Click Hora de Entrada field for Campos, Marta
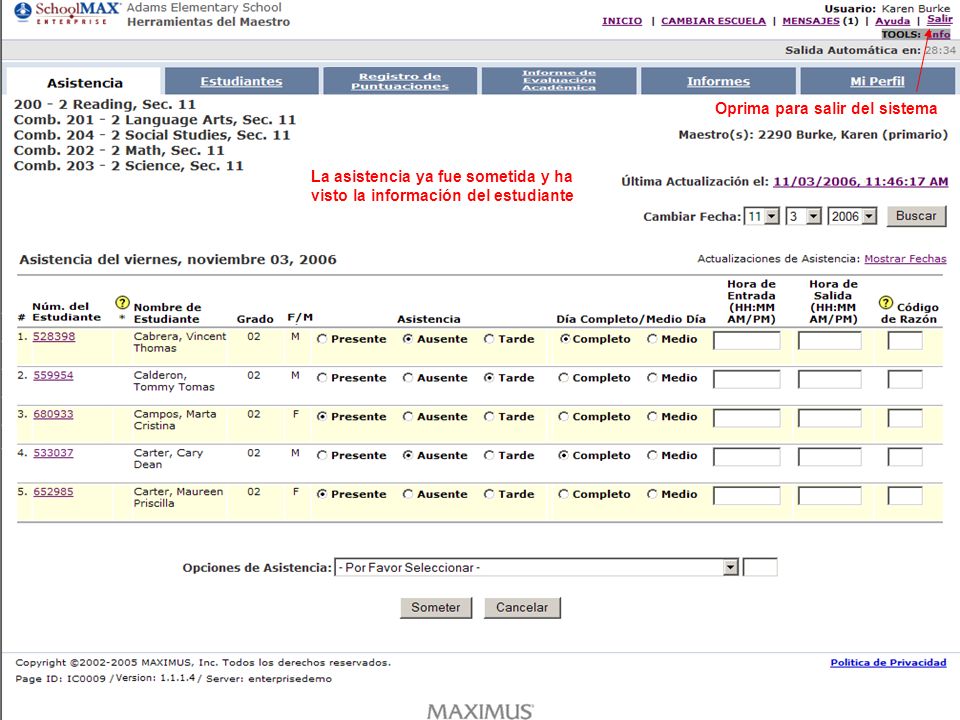 pyautogui.click(x=747, y=418)
